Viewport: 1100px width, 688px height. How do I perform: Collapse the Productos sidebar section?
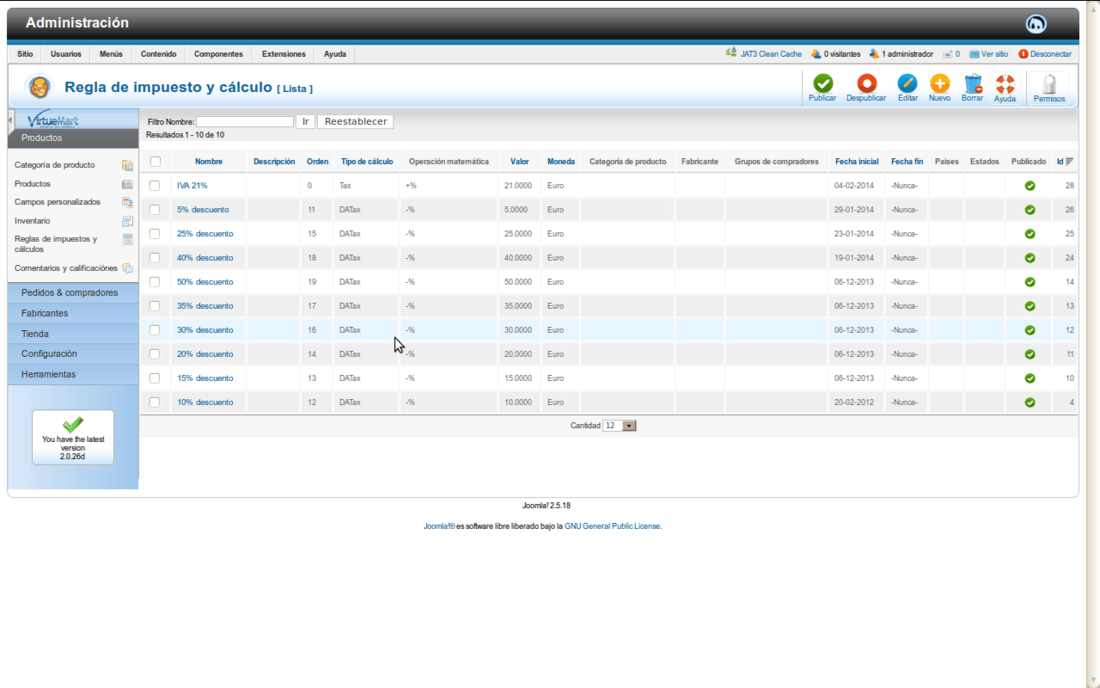73,138
